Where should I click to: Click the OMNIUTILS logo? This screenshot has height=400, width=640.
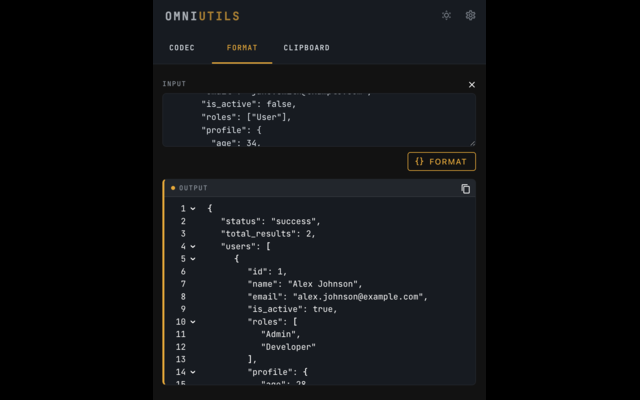pos(202,16)
